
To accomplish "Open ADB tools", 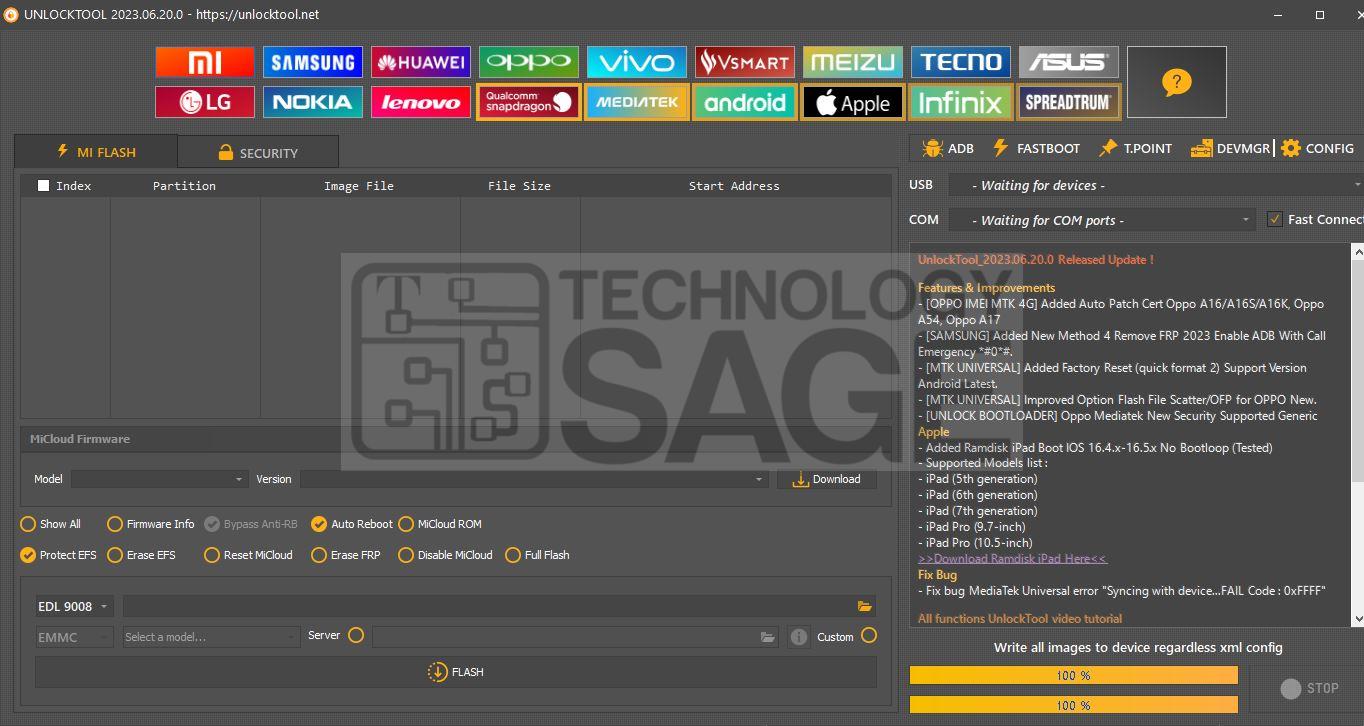I will click(947, 148).
